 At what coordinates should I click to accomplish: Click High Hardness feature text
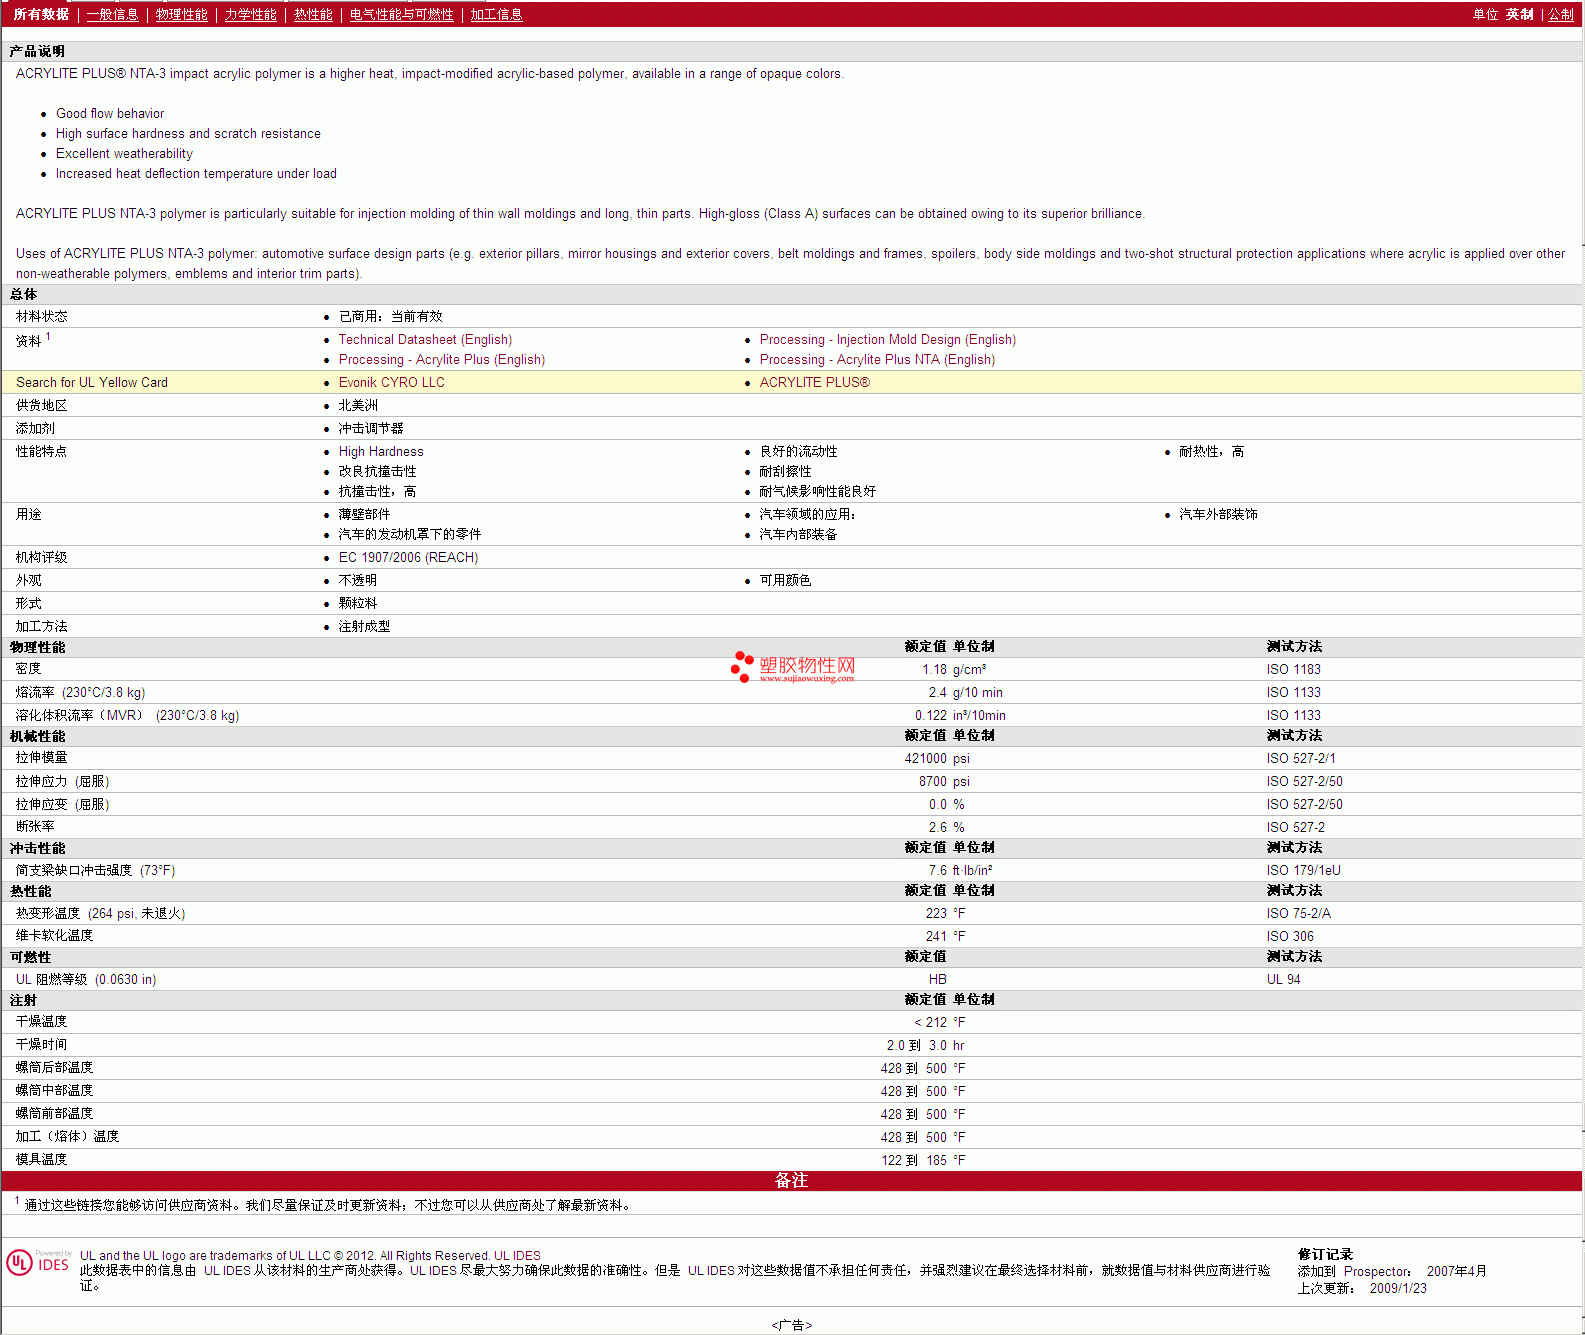[381, 452]
